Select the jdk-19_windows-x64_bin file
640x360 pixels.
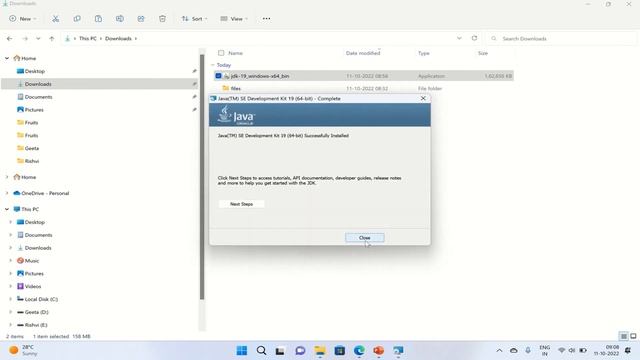pos(364,76)
